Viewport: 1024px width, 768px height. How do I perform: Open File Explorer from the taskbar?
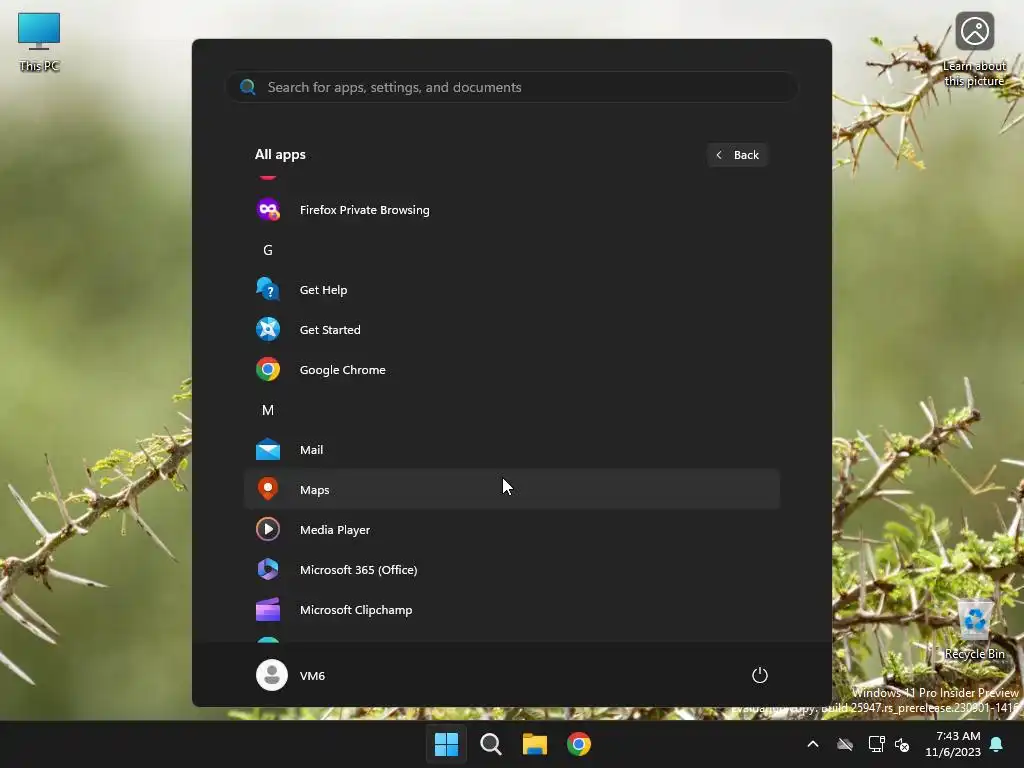pyautogui.click(x=535, y=744)
